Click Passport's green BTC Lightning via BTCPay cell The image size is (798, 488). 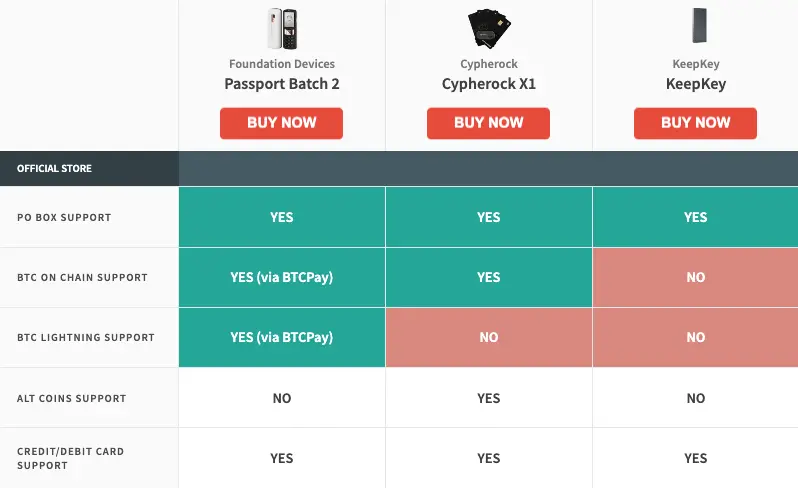click(x=282, y=337)
